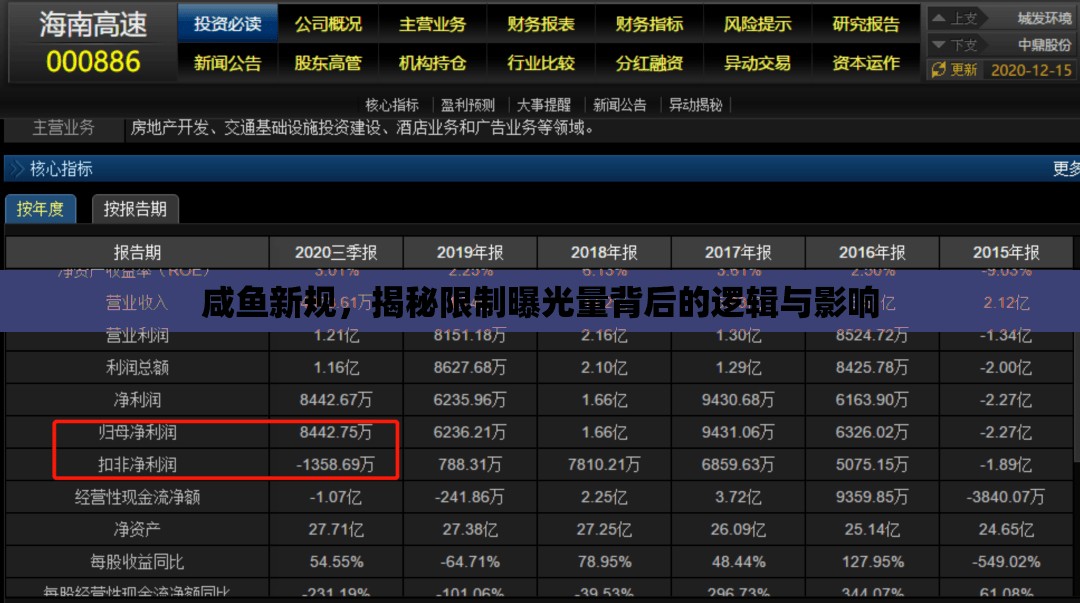Open the 分红融资 tab
Screen dimensions: 1080x603
tap(649, 63)
